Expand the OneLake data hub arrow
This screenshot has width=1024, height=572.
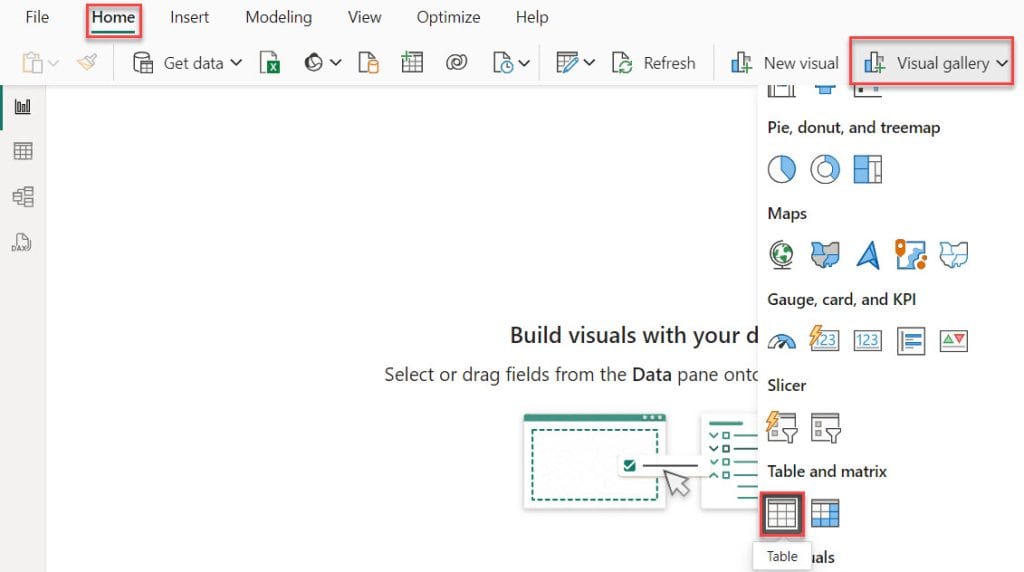[335, 63]
